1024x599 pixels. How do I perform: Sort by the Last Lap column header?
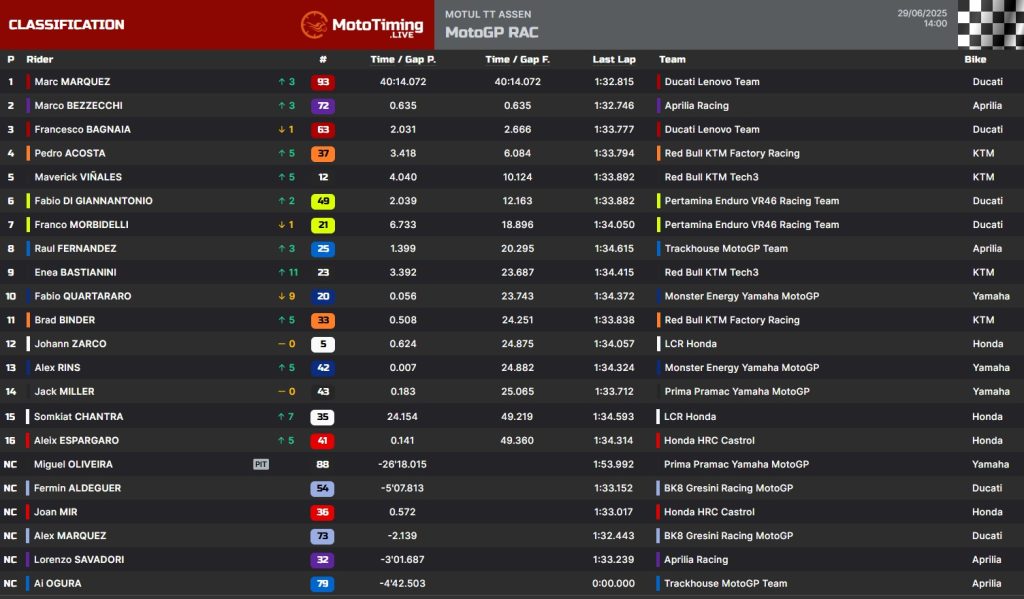click(x=613, y=59)
